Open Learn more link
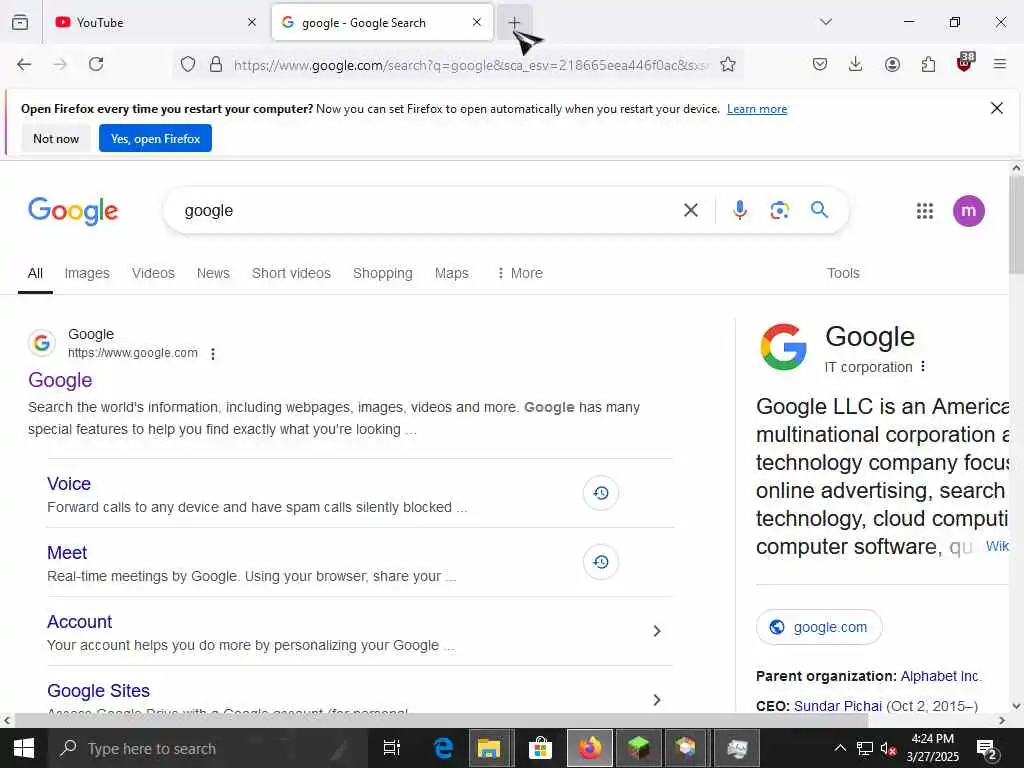Screen dimensions: 1024x768 (x=757, y=109)
